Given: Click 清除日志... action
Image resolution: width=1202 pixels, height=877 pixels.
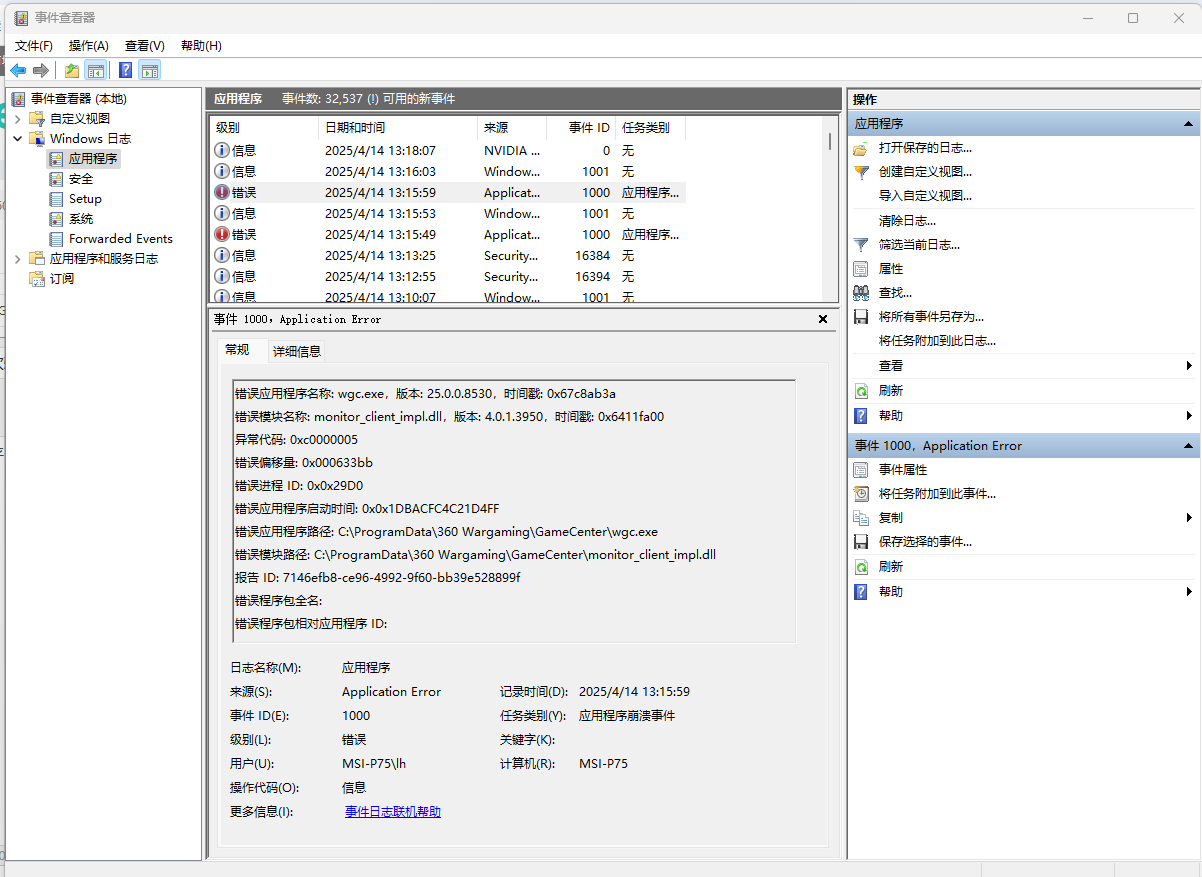Looking at the screenshot, I should tap(907, 220).
